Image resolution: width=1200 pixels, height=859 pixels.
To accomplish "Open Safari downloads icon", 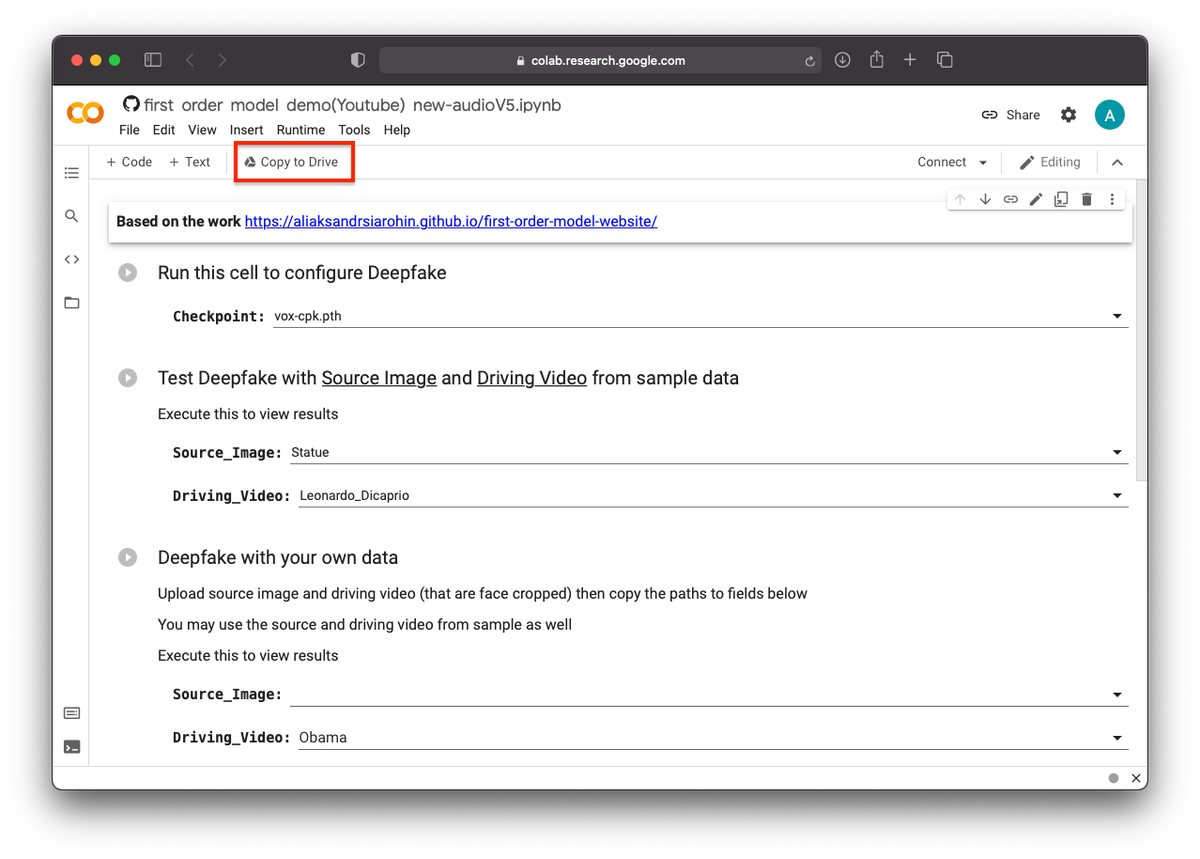I will [x=843, y=60].
